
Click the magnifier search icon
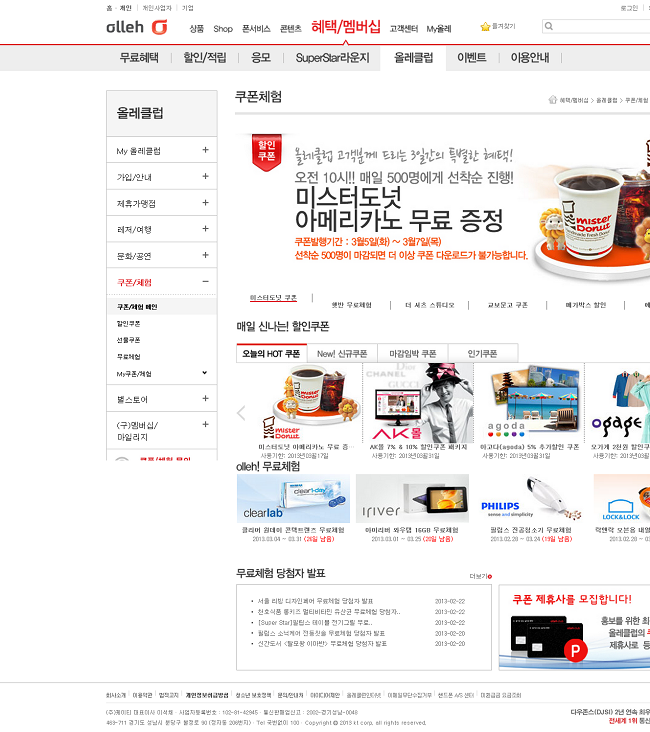[549, 26]
